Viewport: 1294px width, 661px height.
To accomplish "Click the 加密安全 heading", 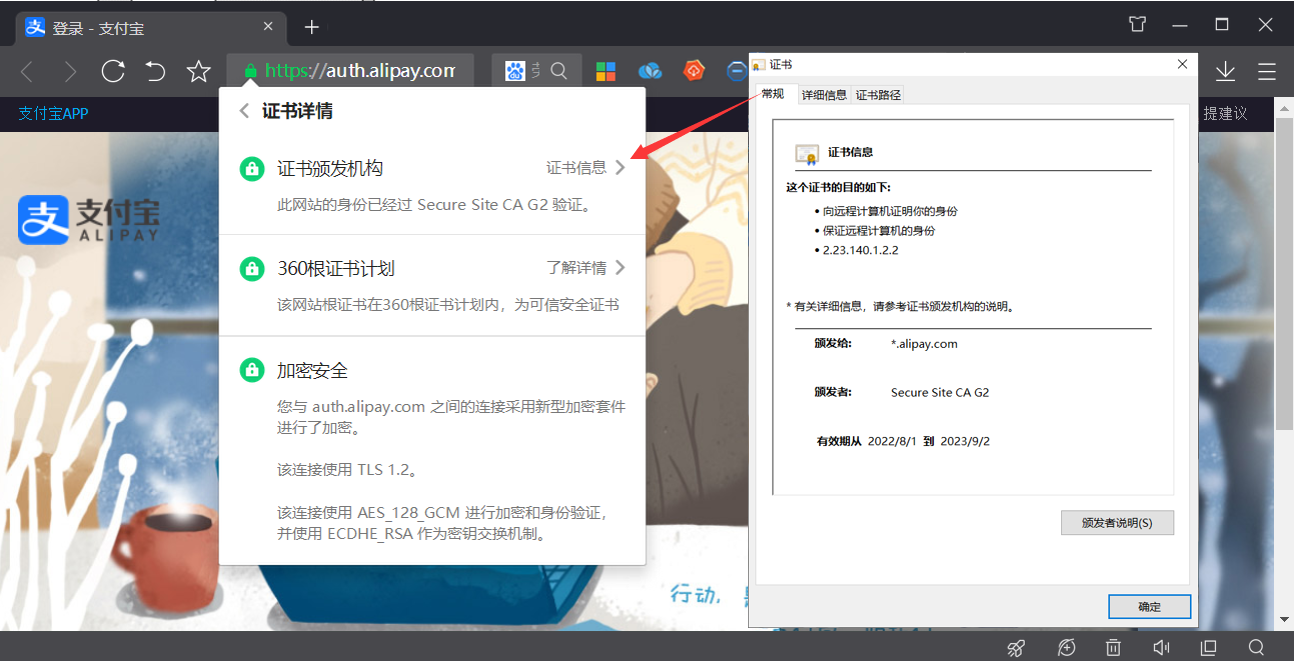I will [312, 370].
